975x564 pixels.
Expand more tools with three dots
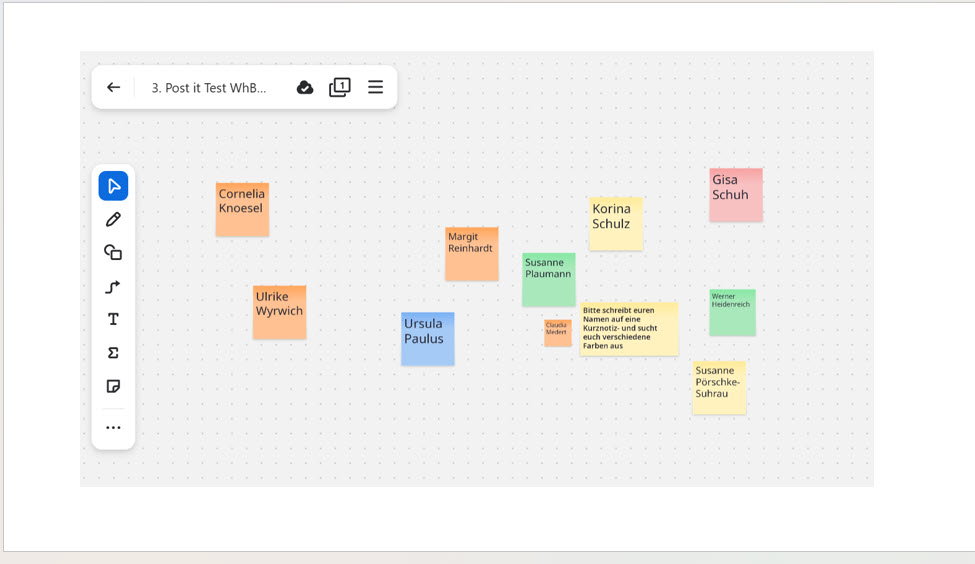pyautogui.click(x=113, y=428)
